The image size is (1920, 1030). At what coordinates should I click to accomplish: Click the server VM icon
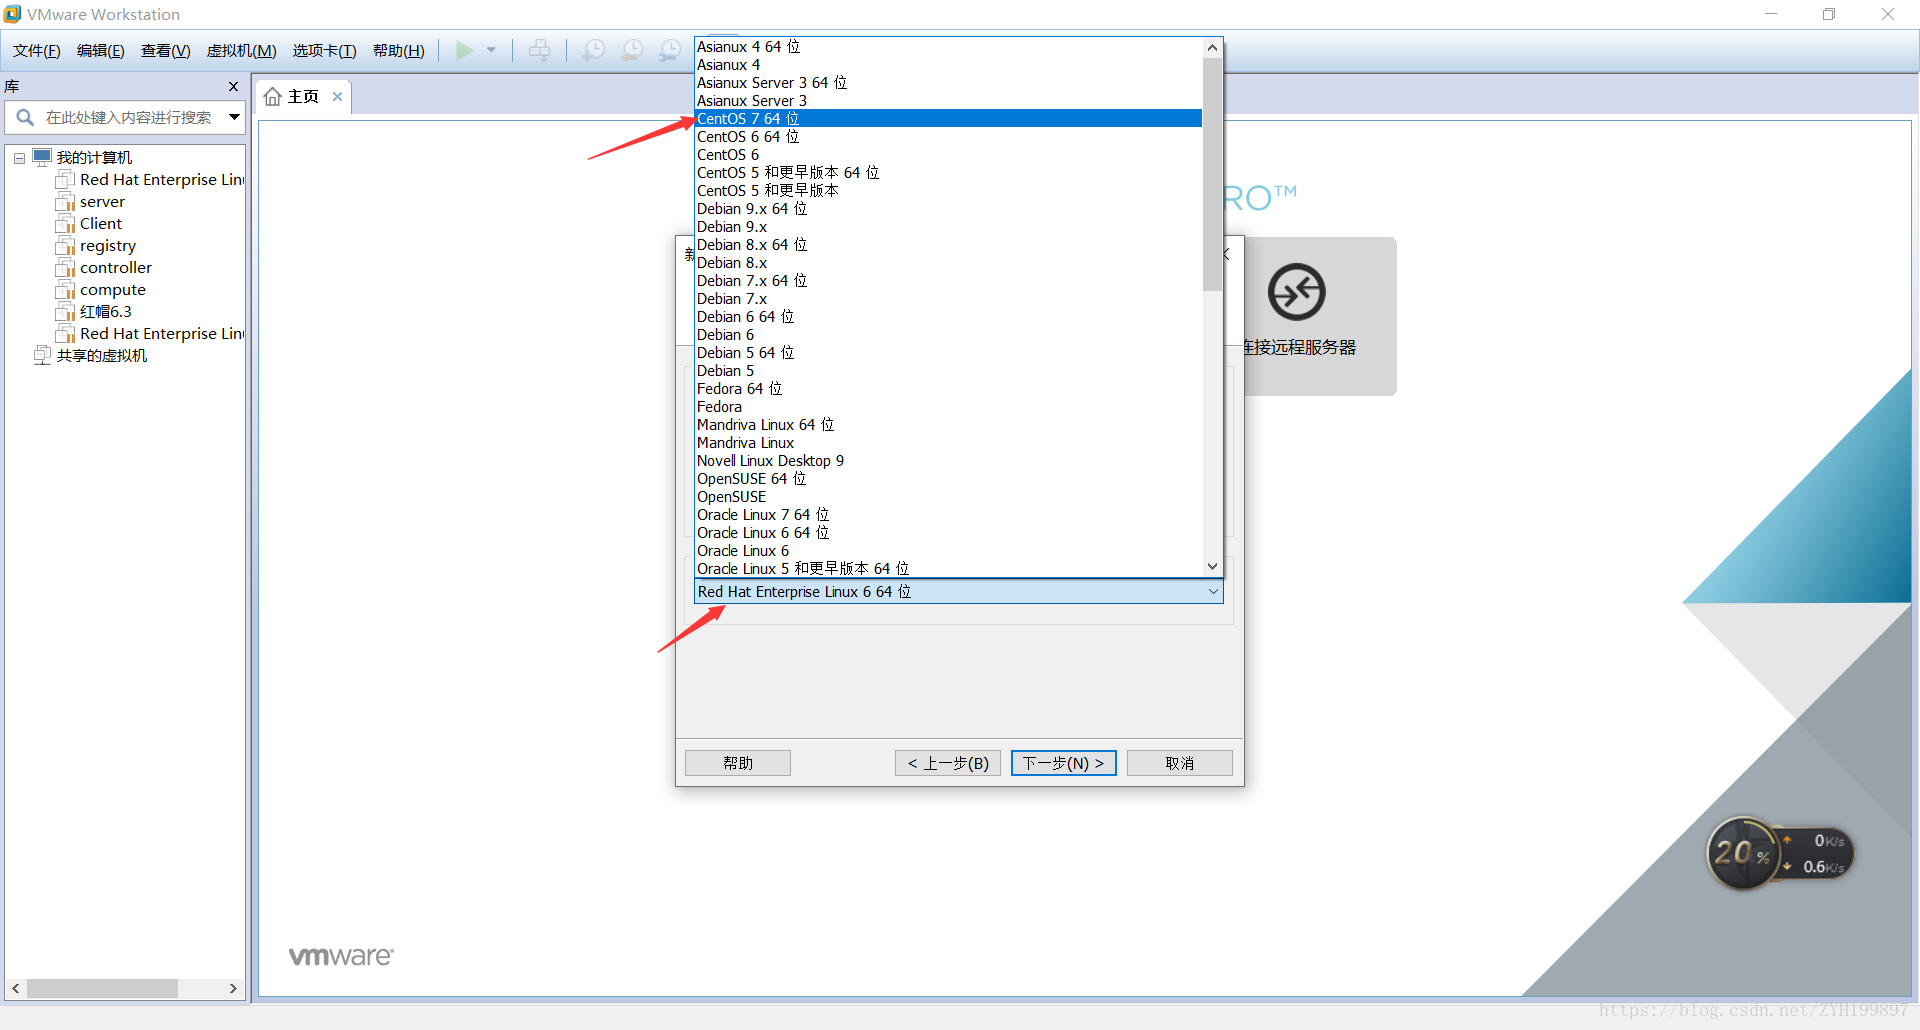point(65,202)
